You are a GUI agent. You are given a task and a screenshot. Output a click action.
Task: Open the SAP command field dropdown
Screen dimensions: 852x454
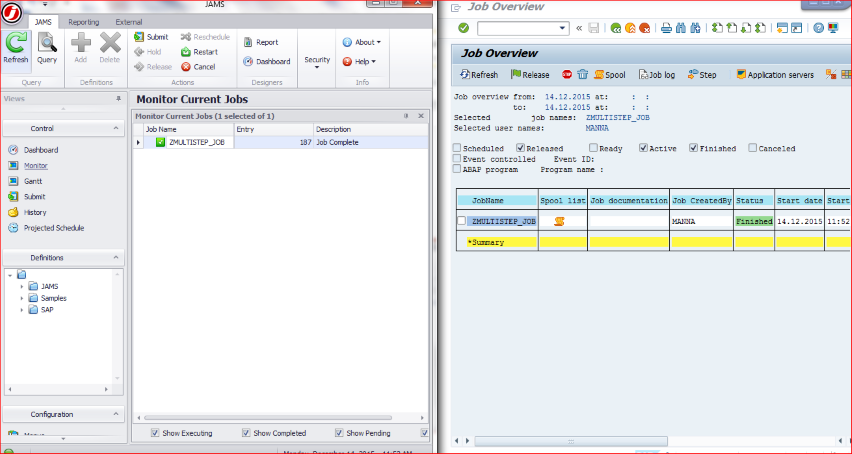[562, 28]
